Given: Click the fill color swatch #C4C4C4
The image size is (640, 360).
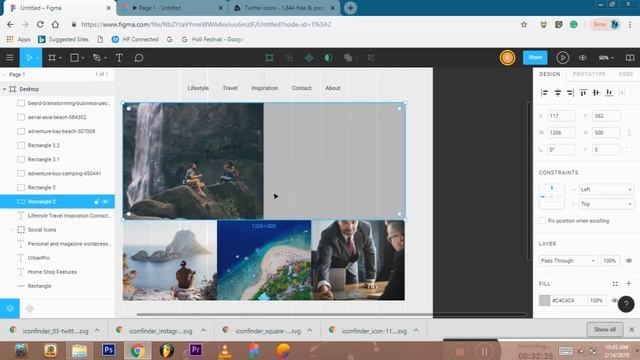Looking at the screenshot, I should [544, 300].
